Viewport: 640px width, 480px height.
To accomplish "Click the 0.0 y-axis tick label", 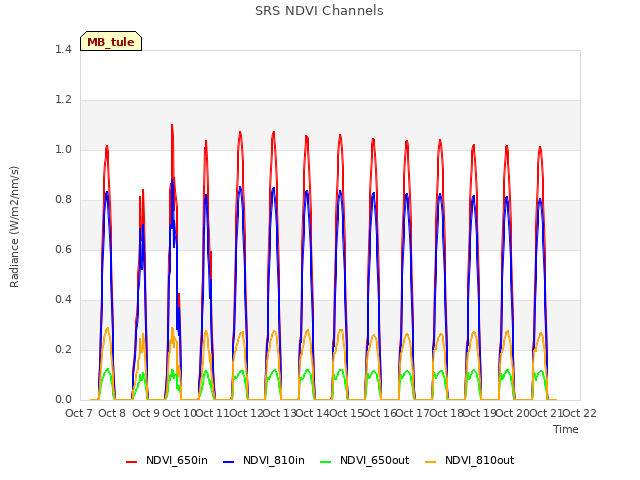I will [x=63, y=400].
